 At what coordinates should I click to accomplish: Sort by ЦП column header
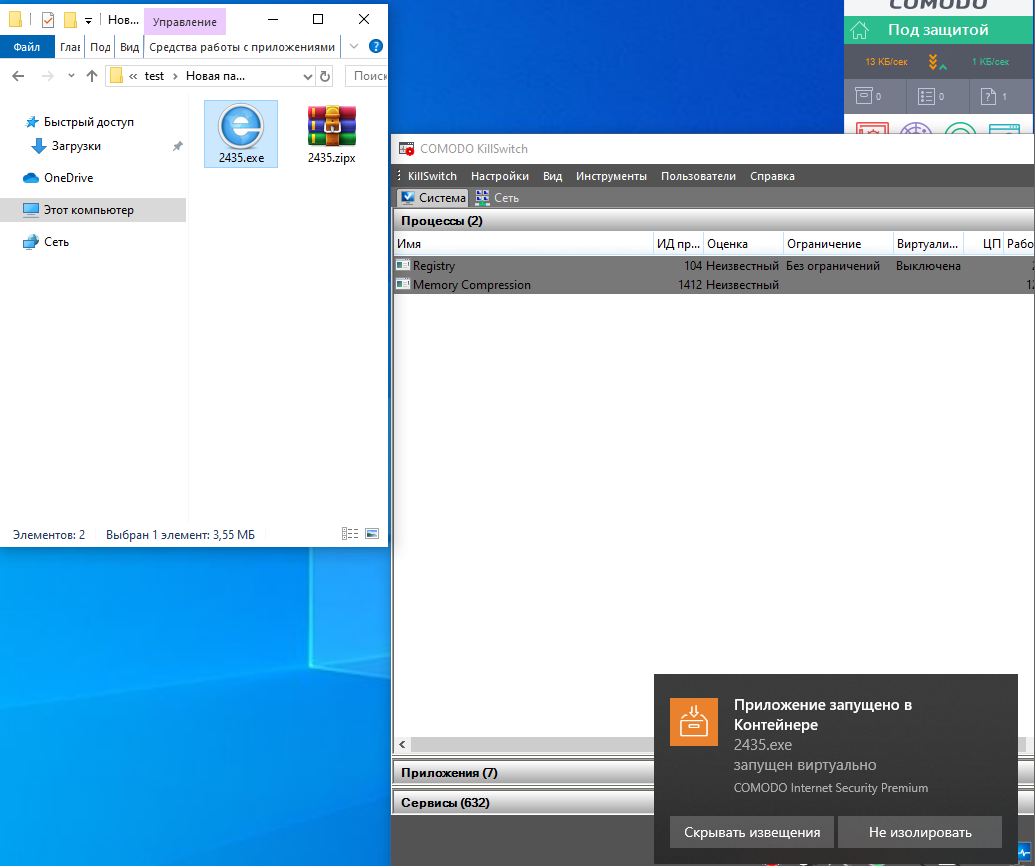coord(984,244)
